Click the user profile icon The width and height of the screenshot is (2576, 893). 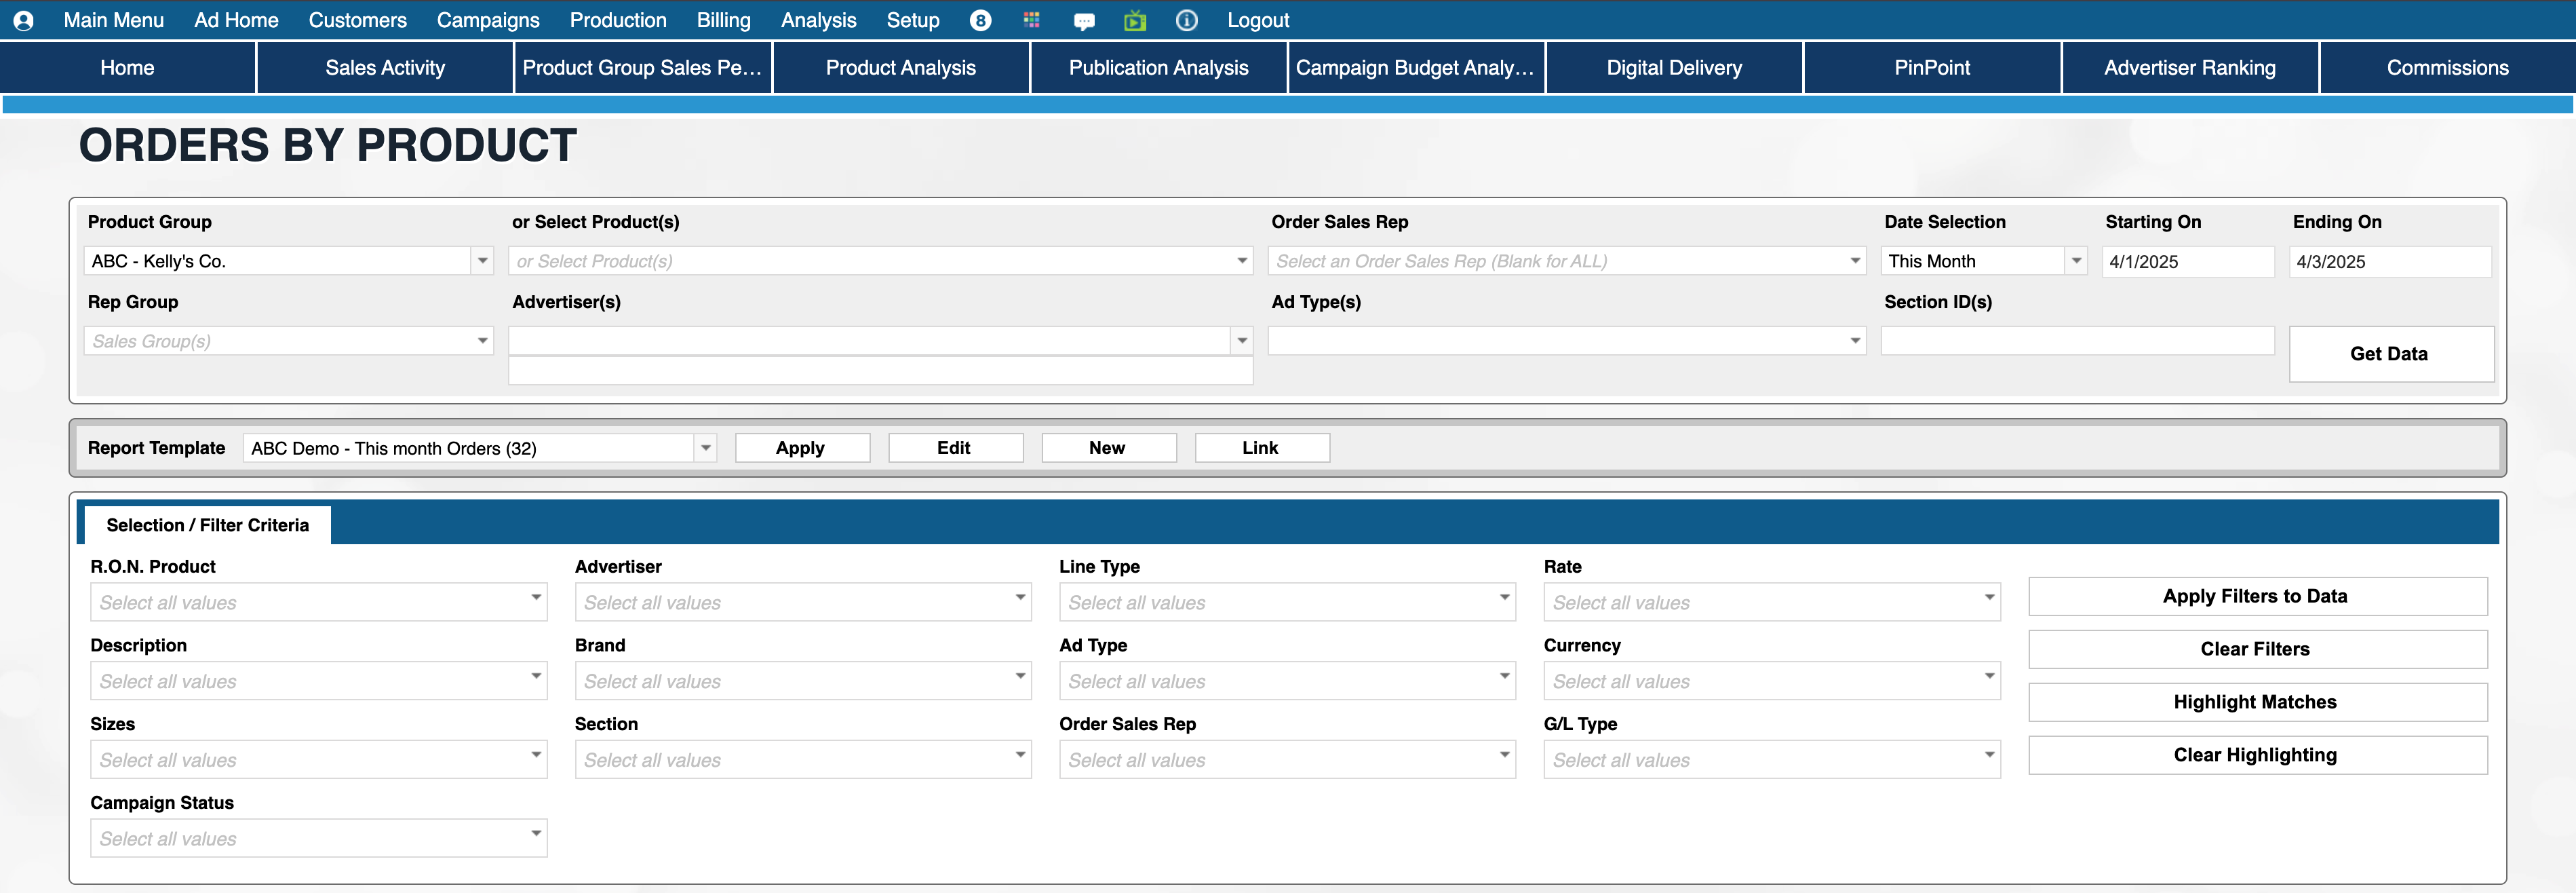[24, 21]
